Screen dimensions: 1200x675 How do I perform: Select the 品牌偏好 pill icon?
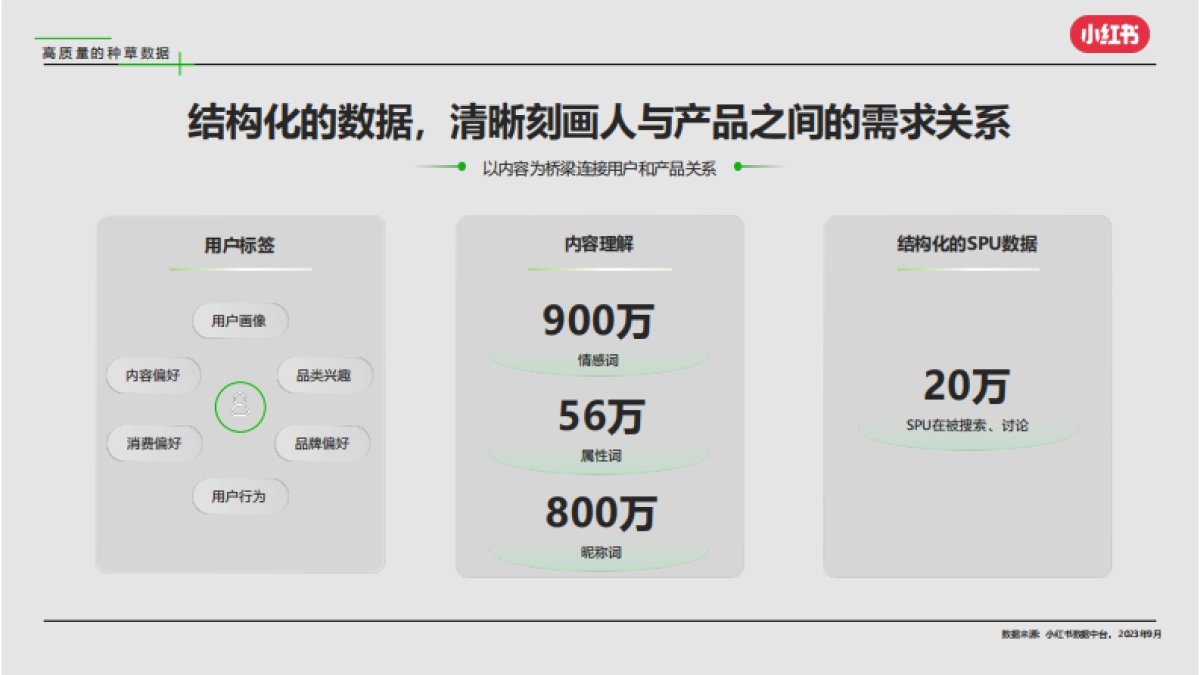click(x=320, y=443)
